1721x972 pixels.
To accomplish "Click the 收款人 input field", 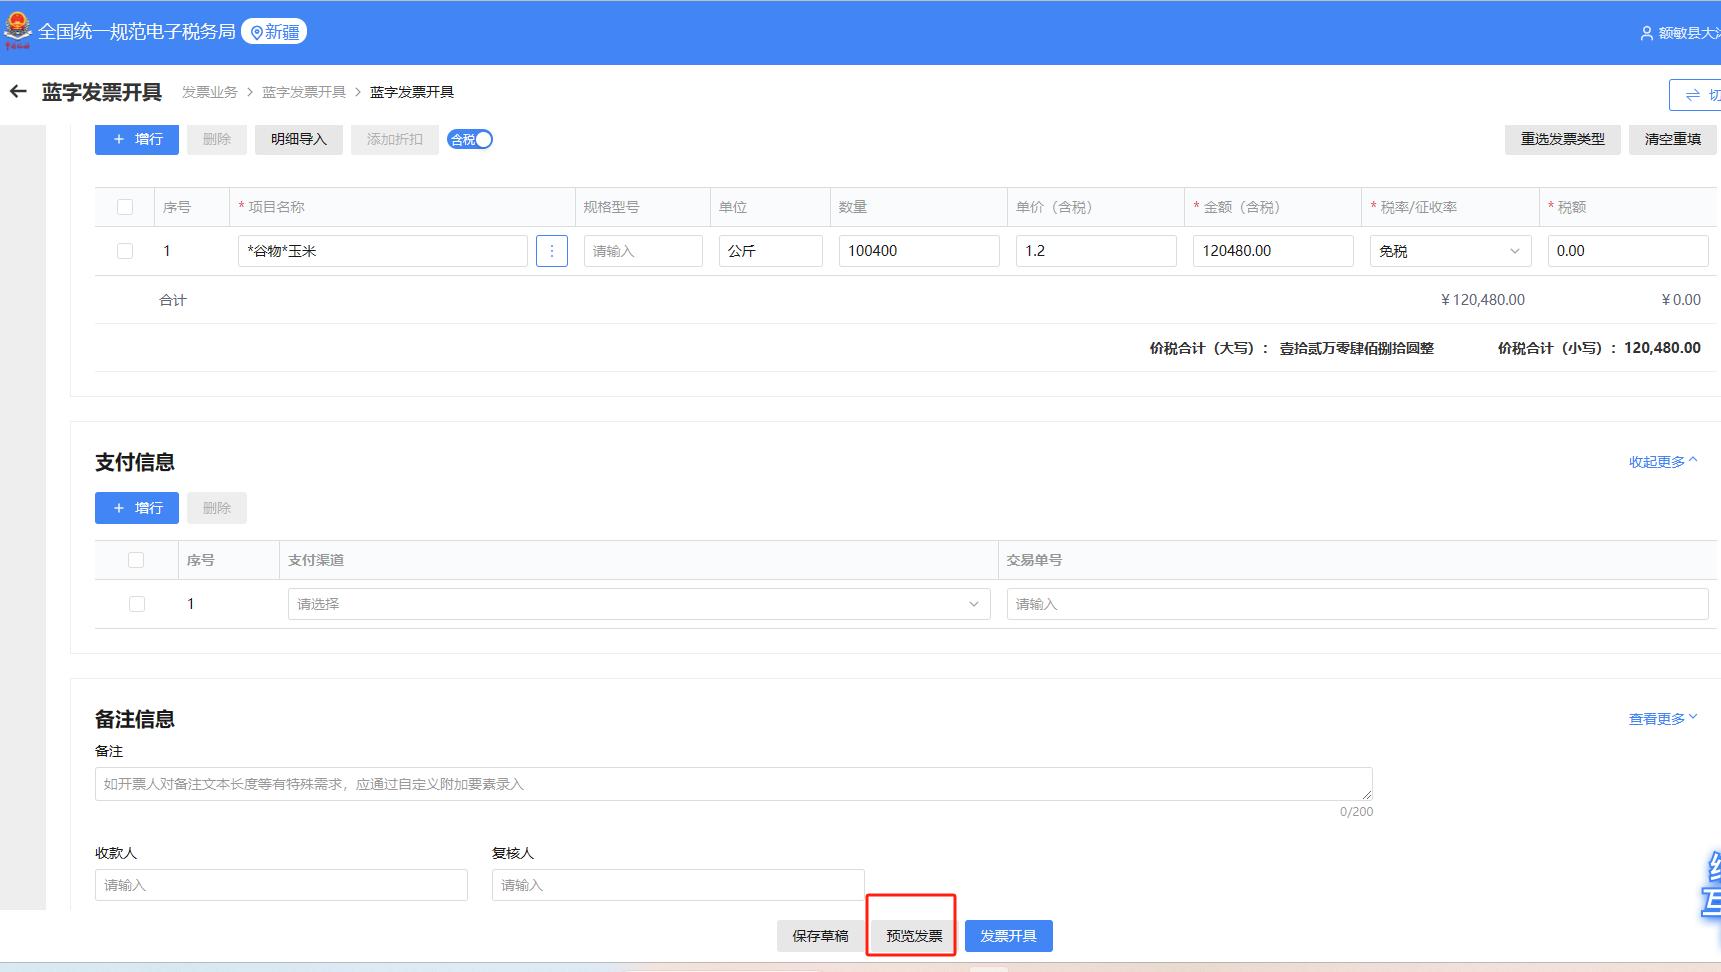I will (x=281, y=885).
